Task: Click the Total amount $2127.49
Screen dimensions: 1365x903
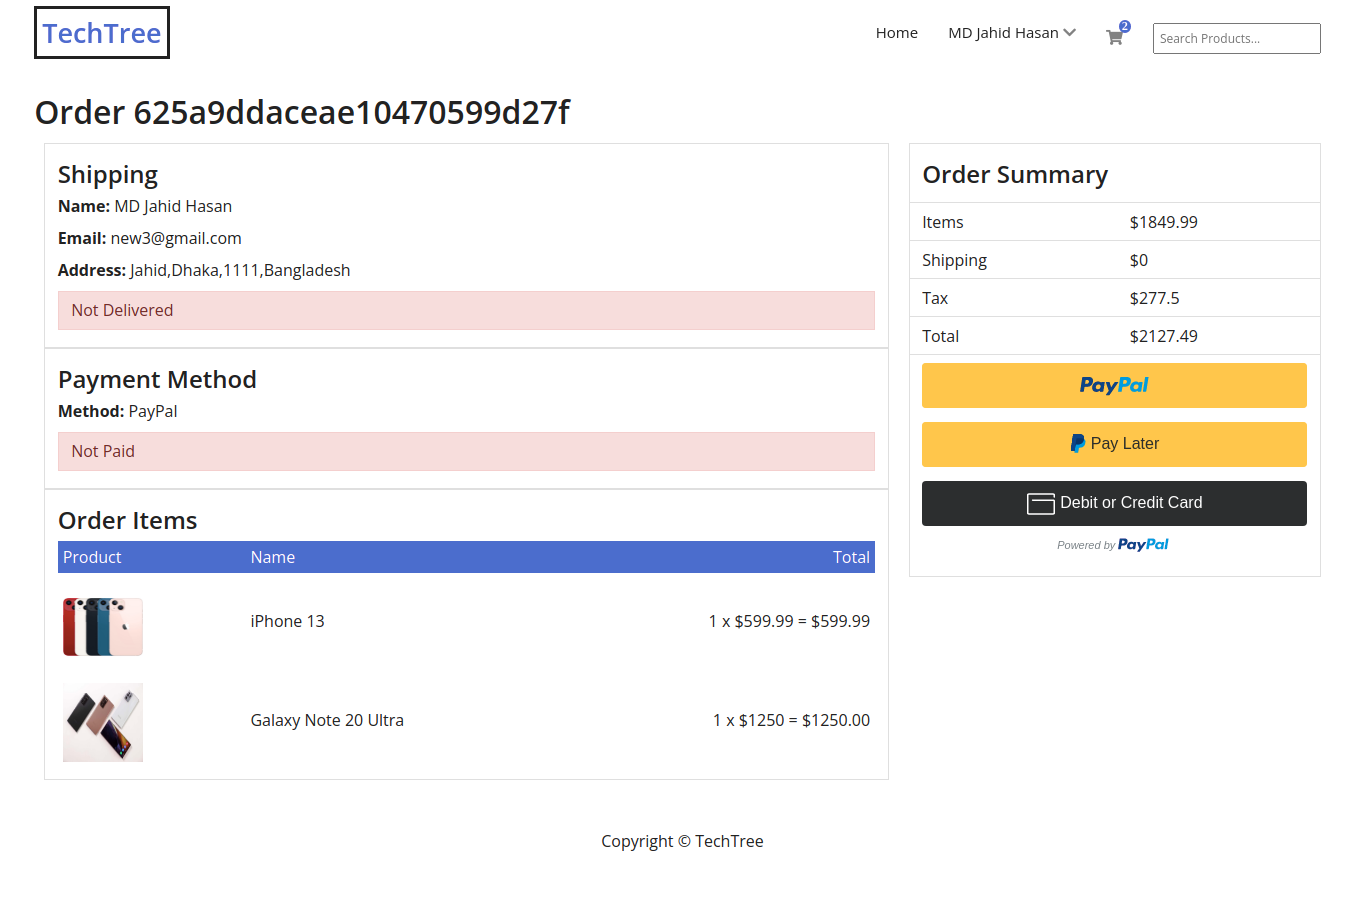Action: pos(1163,336)
